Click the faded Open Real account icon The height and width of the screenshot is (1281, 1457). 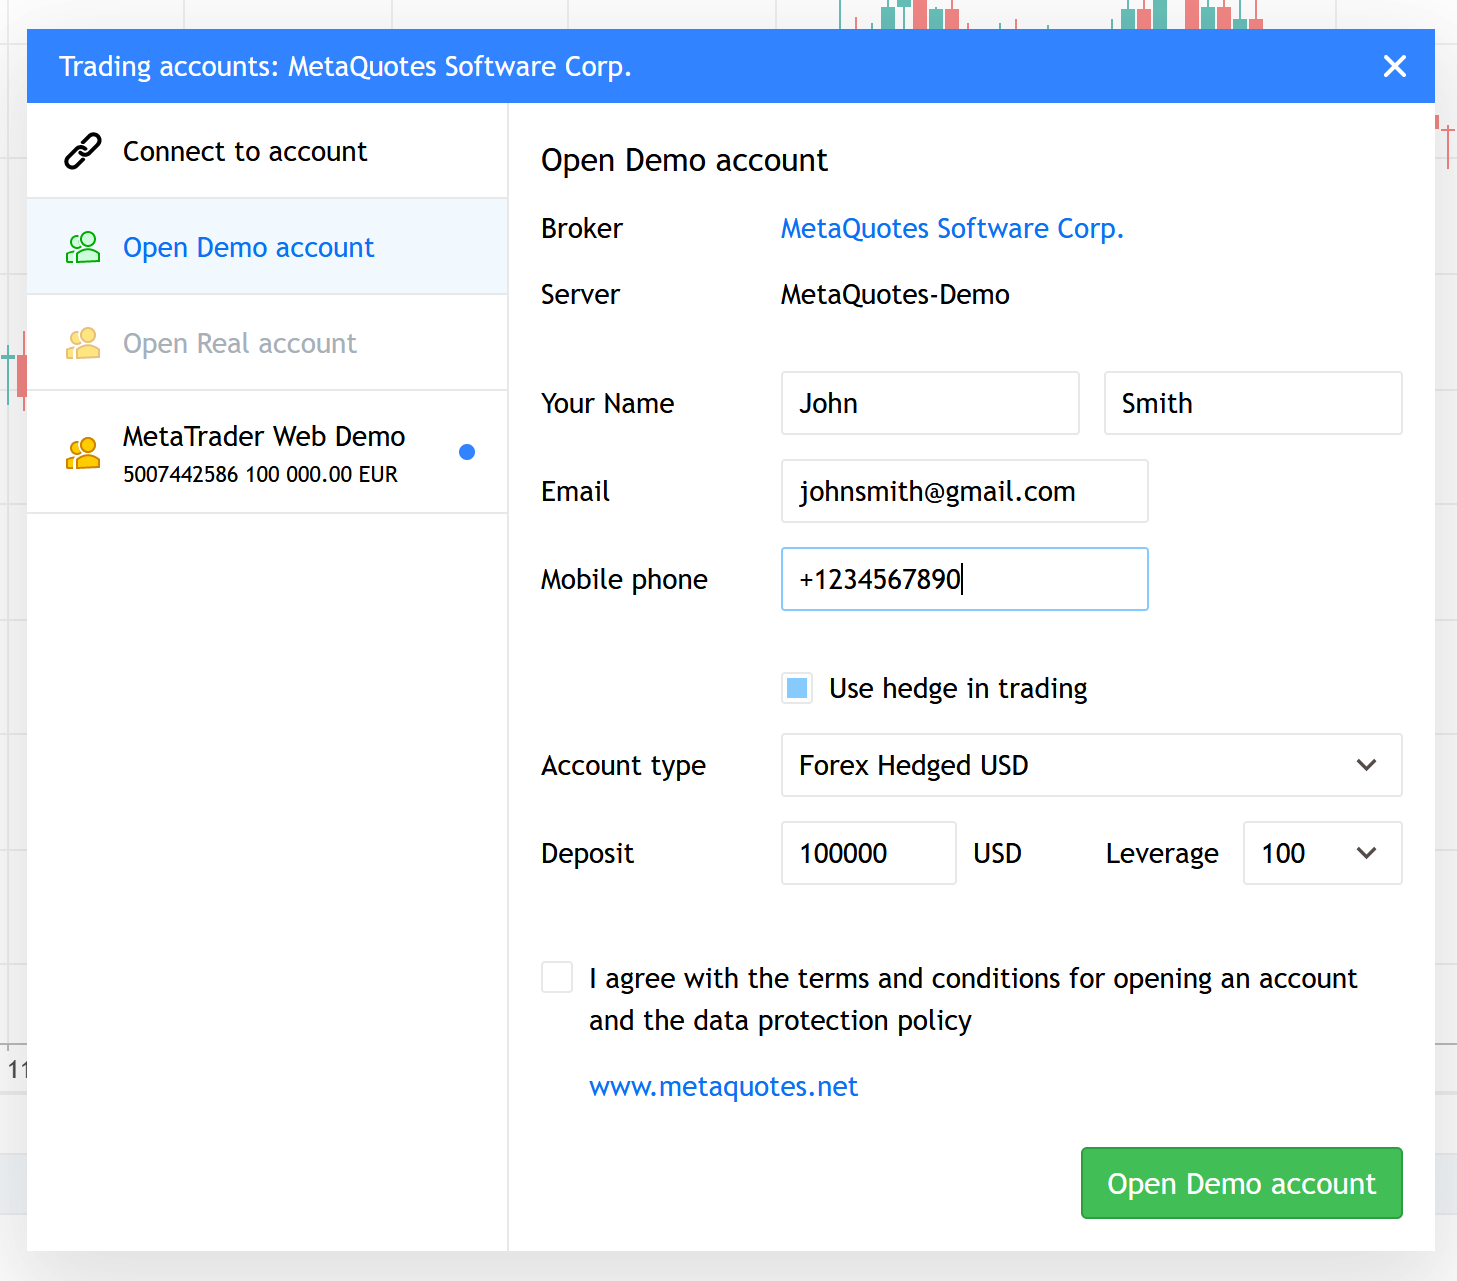click(83, 343)
